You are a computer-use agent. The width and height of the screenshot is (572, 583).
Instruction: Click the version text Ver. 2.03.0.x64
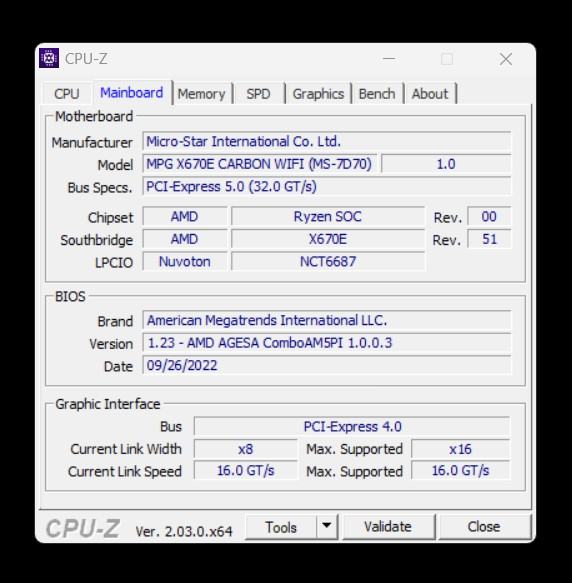184,531
